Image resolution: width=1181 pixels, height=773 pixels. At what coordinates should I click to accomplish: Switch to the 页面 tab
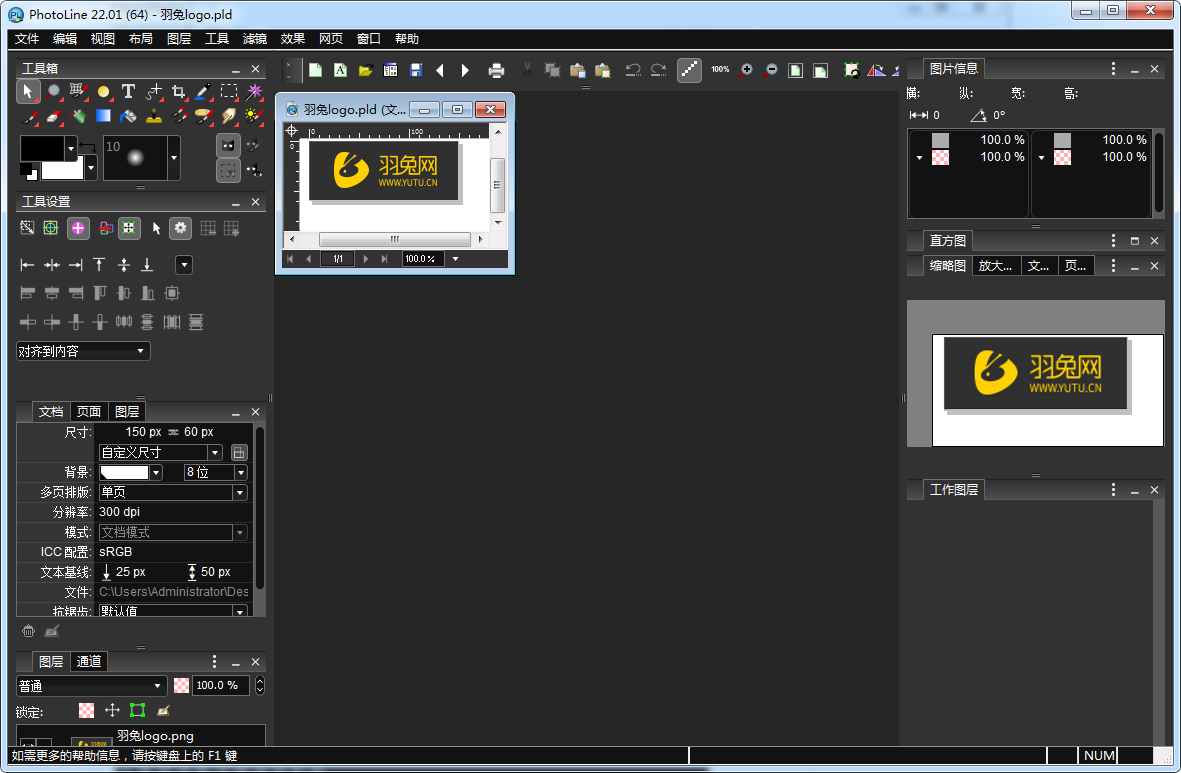(89, 411)
